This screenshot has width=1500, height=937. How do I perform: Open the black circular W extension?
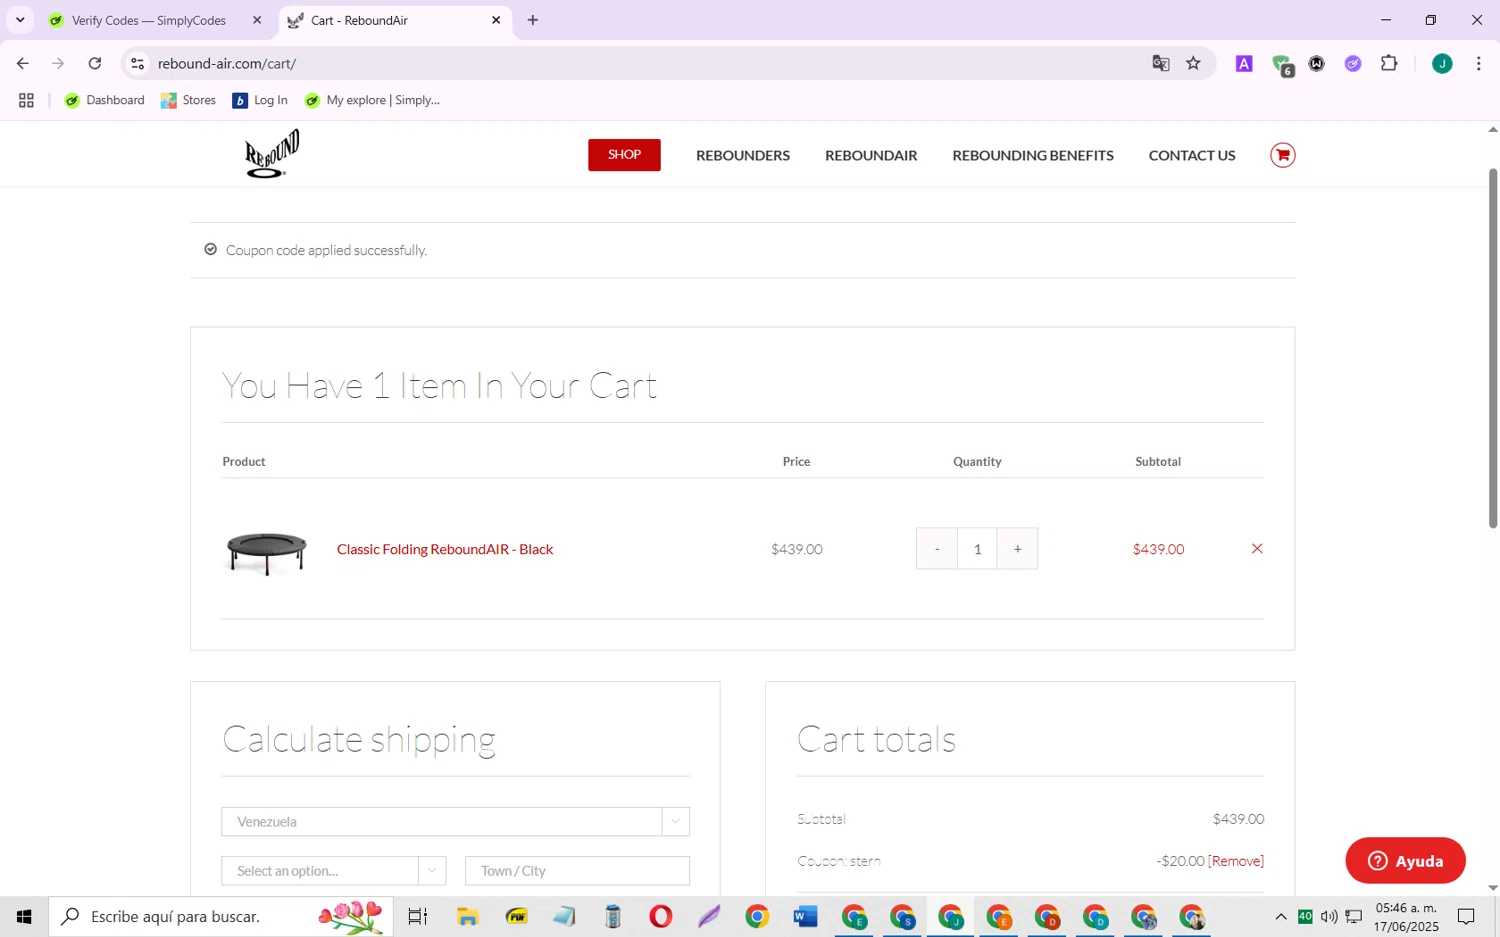1317,63
